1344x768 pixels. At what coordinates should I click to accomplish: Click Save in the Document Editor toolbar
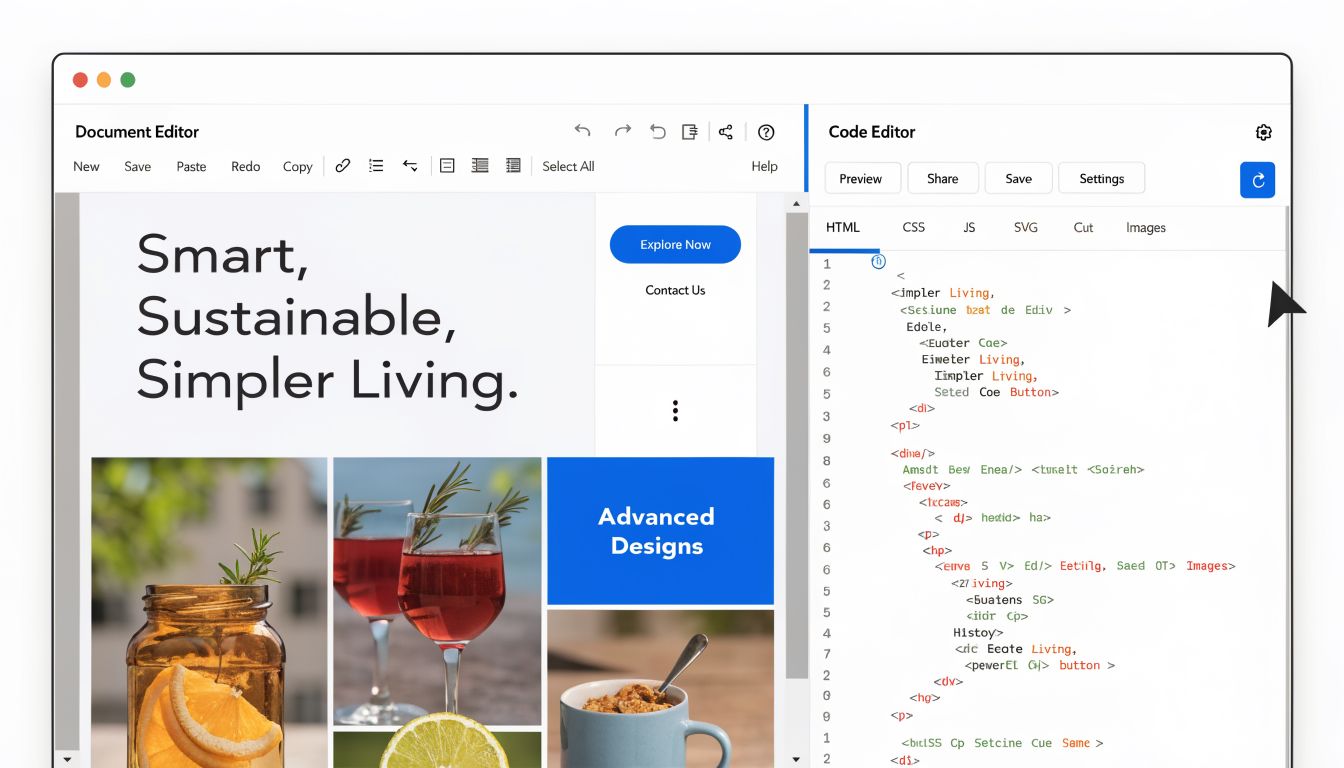(x=137, y=167)
